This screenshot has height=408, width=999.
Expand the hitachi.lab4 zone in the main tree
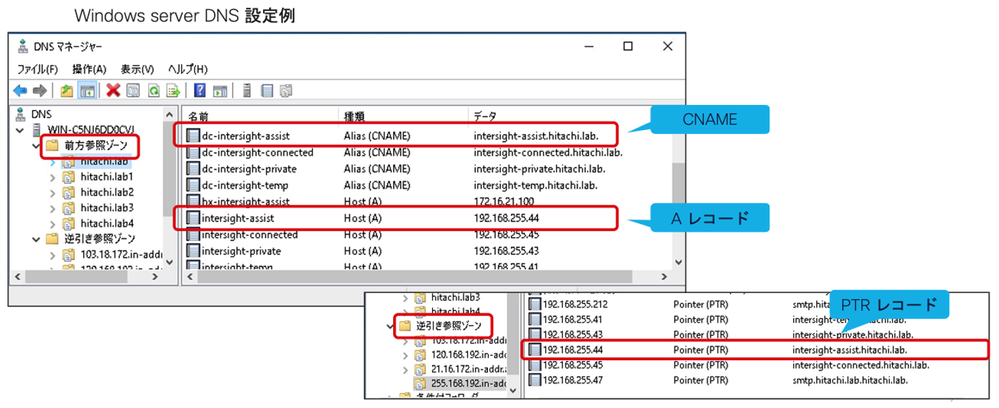[52, 224]
